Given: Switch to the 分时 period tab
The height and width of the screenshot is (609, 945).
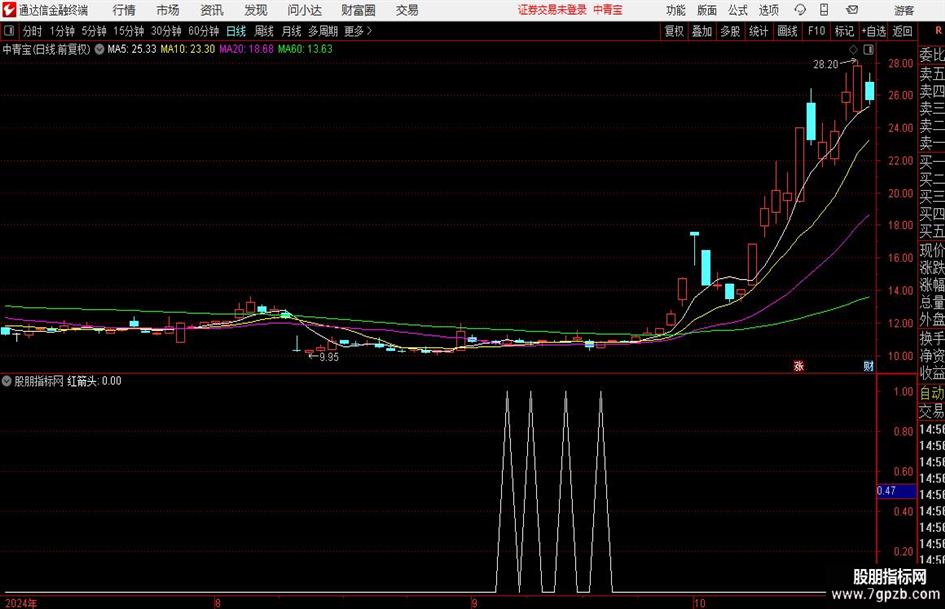Looking at the screenshot, I should (x=33, y=31).
